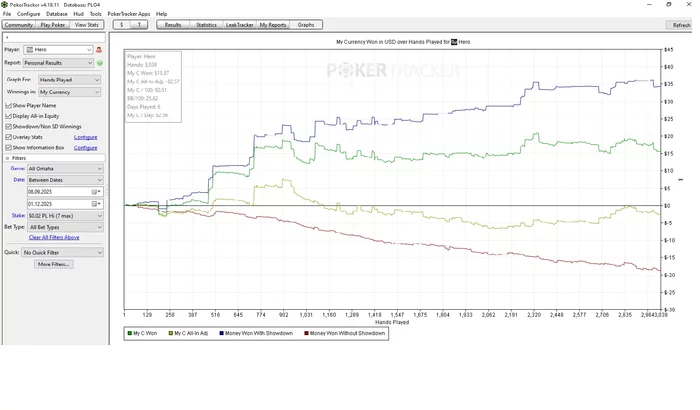Click Configure link next to Overlay Stats
This screenshot has width=700, height=410.
[85, 138]
